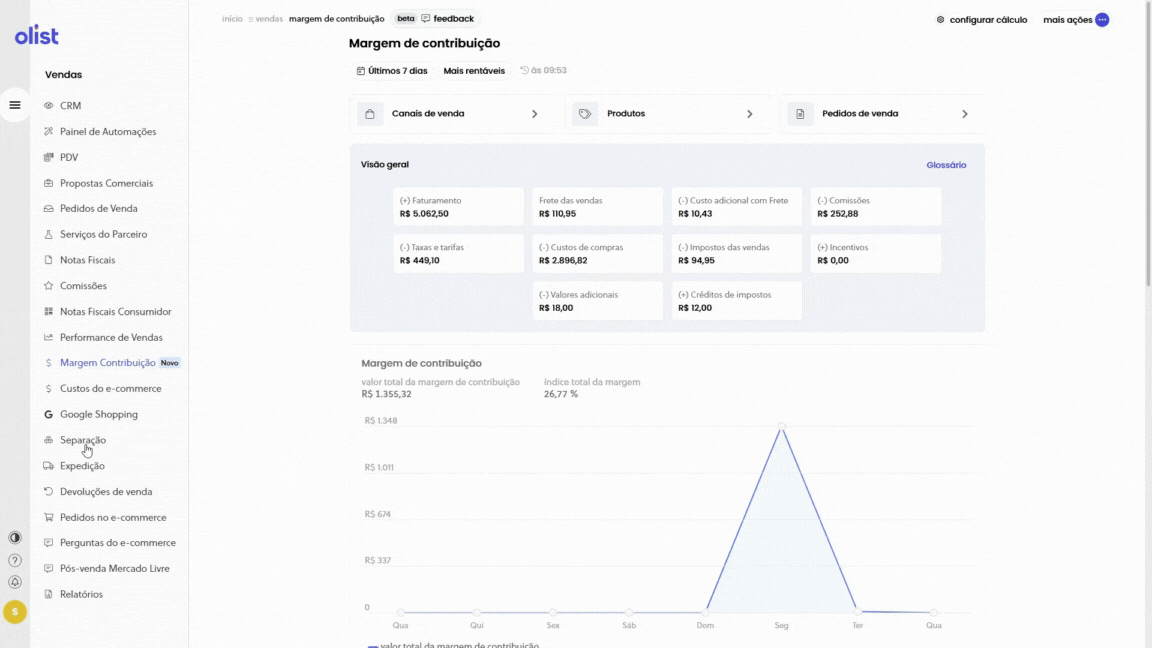This screenshot has height=648, width=1152.
Task: Click the início breadcrumb
Action: [232, 19]
